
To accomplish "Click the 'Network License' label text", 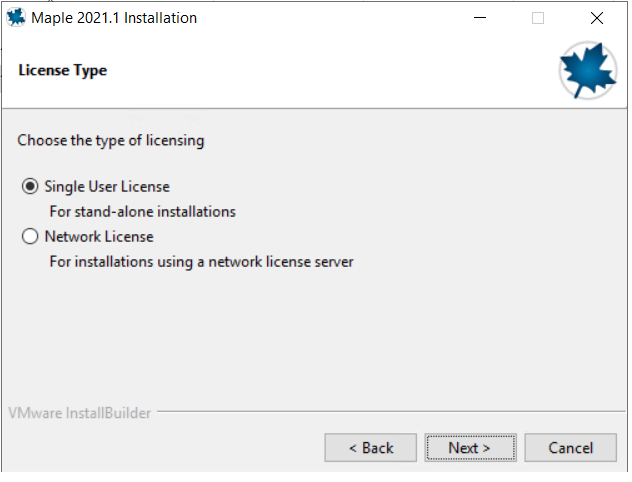I will [99, 237].
